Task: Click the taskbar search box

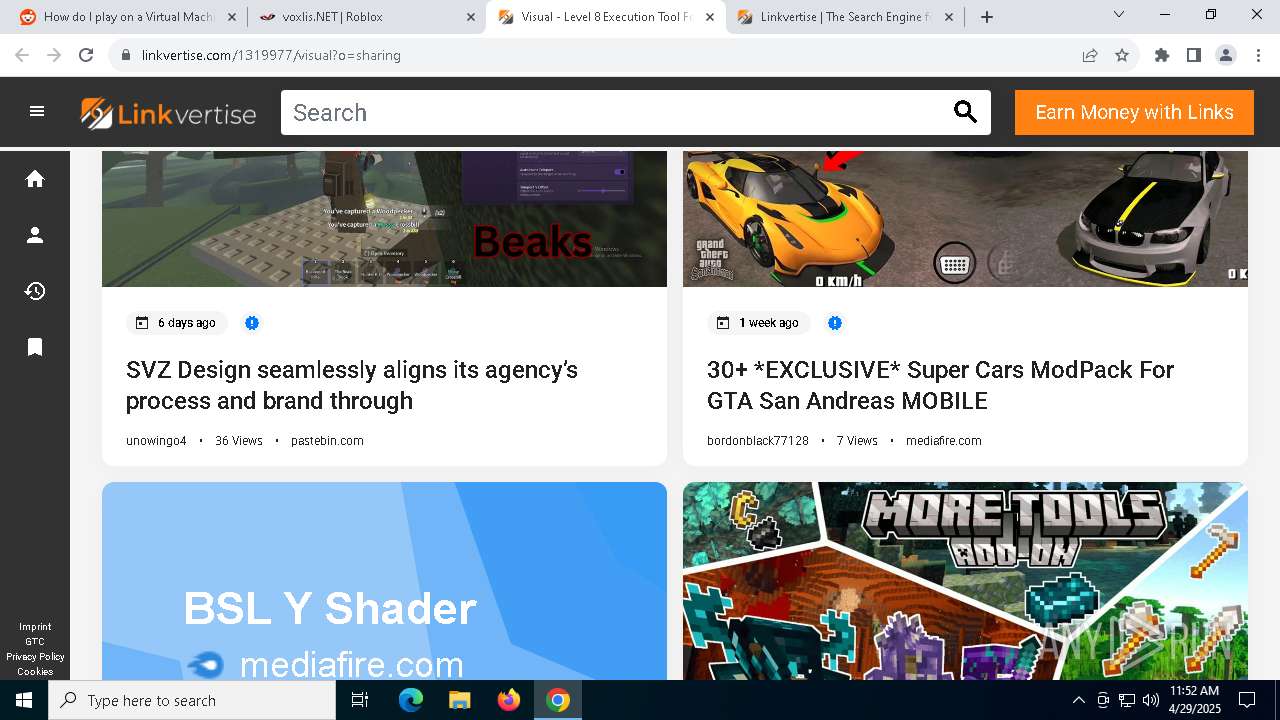Action: [x=192, y=700]
